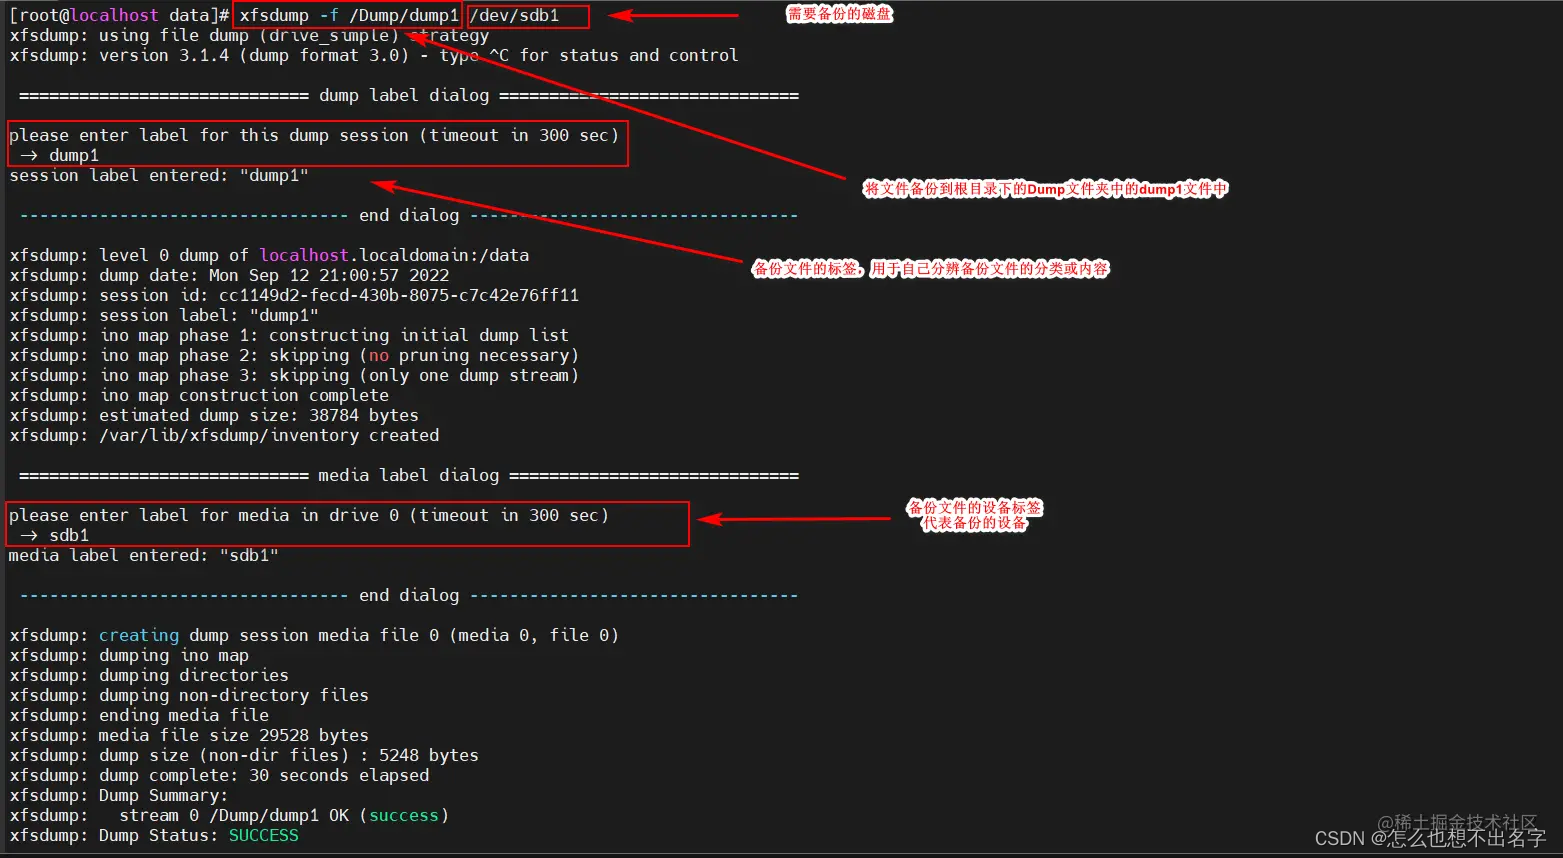The width and height of the screenshot is (1563, 858).
Task: Click the second 'end dialog' separator line text
Action: 409,595
